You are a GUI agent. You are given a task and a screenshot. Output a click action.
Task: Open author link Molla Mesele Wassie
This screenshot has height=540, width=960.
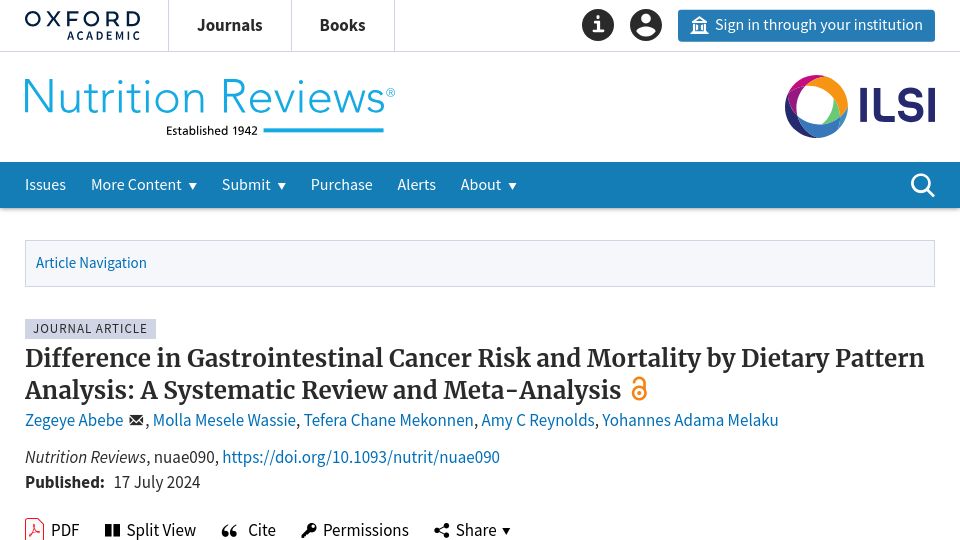pyautogui.click(x=224, y=421)
